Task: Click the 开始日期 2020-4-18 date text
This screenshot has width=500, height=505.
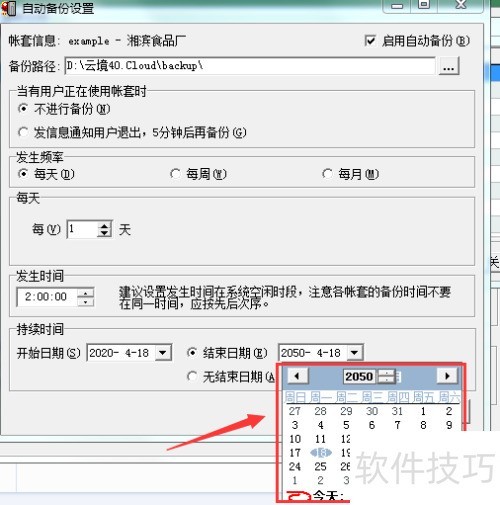Action: (x=119, y=353)
